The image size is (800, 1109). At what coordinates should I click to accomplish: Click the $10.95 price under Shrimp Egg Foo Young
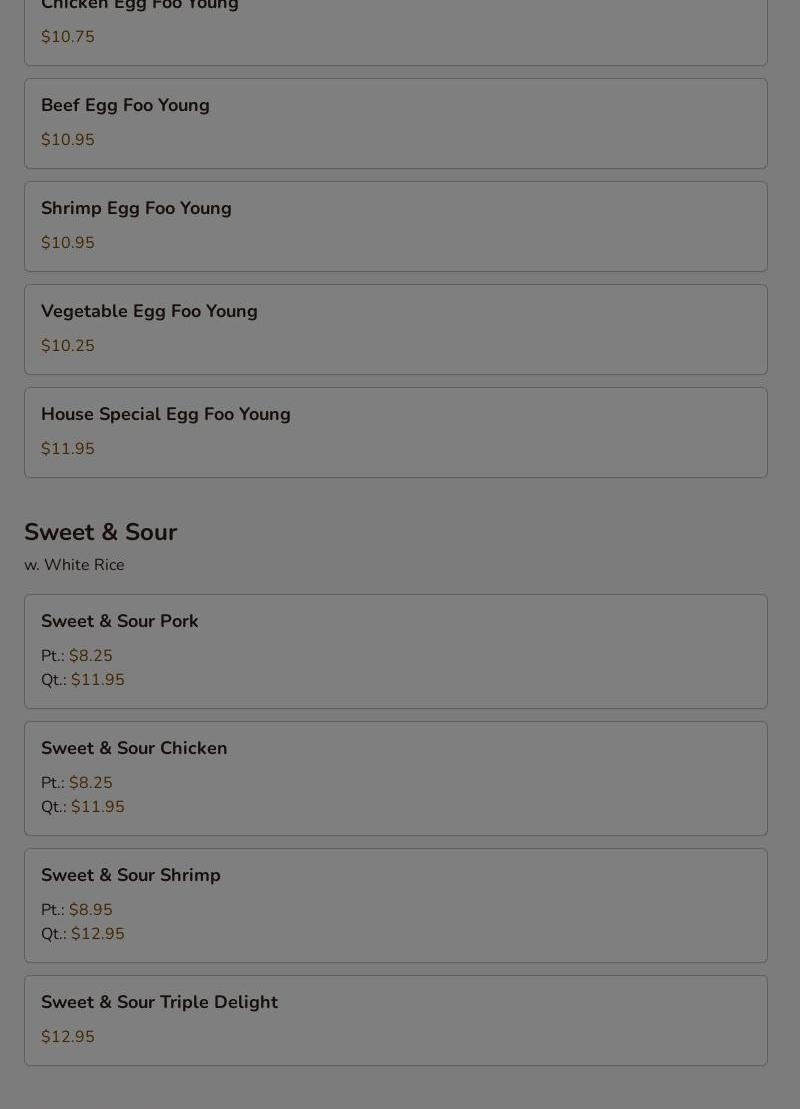[68, 243]
